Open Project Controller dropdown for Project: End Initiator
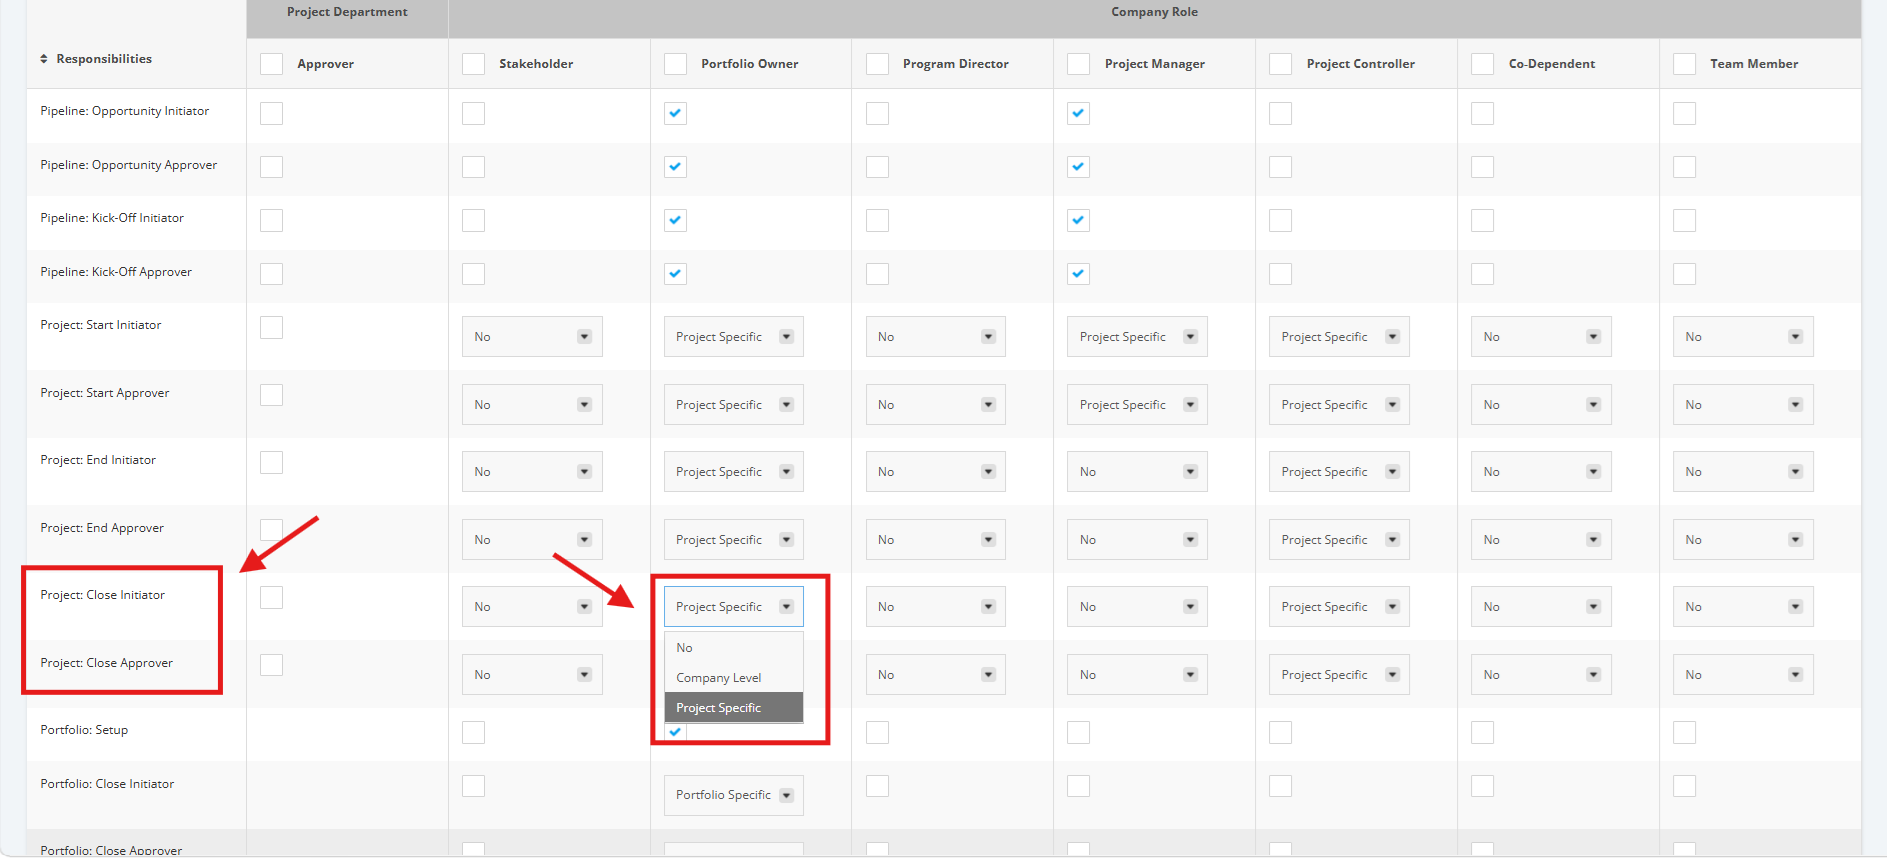Image resolution: width=1887 pixels, height=858 pixels. 1339,472
